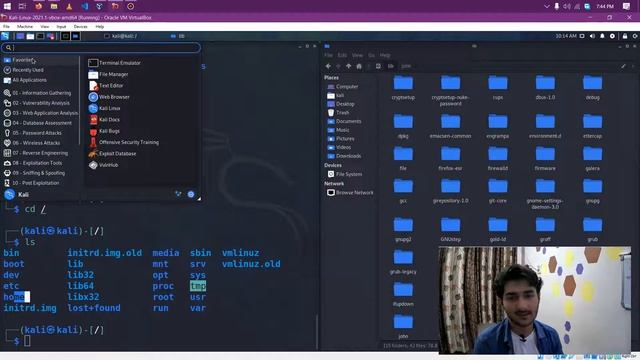The width and height of the screenshot is (640, 360).
Task: Select the cryptsetup folder
Action: (403, 88)
